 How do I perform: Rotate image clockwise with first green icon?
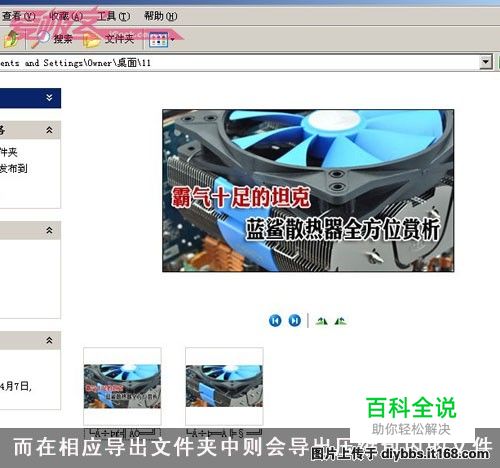(x=322, y=321)
